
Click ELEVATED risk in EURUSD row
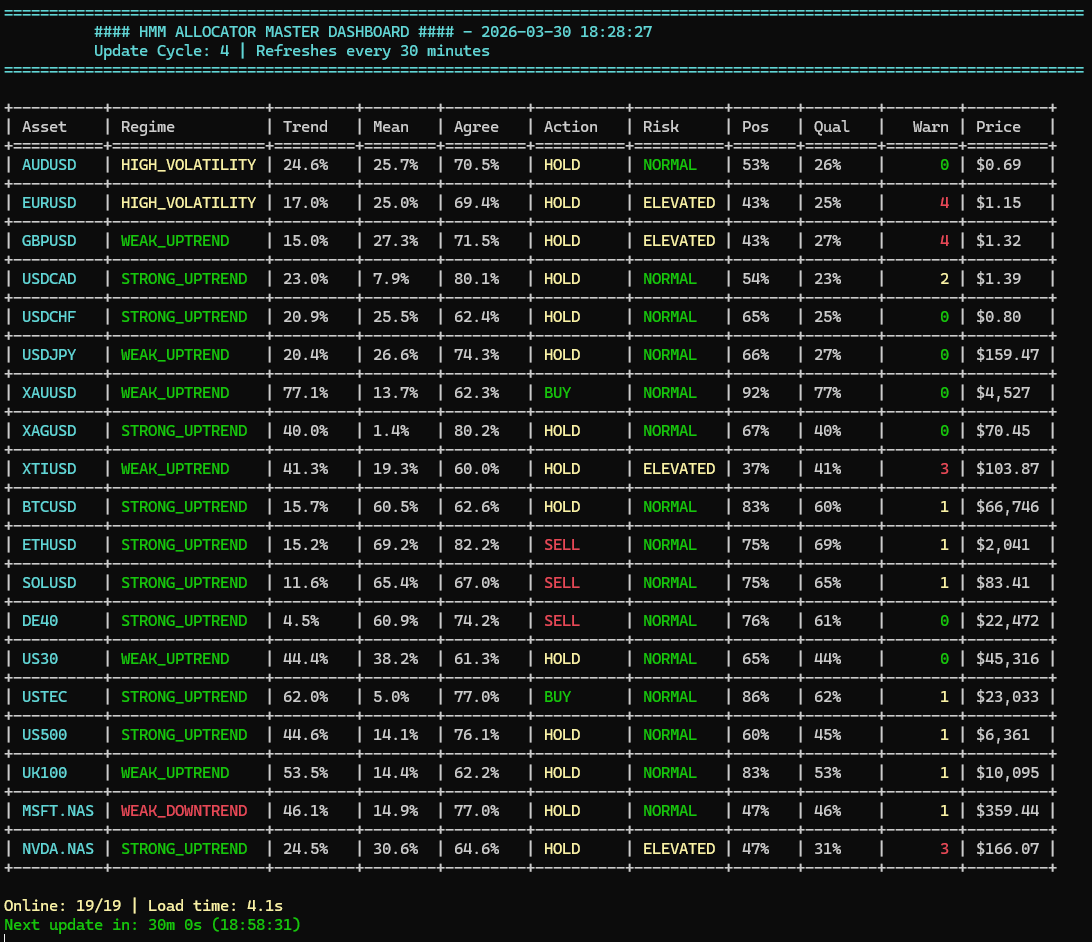pyautogui.click(x=679, y=203)
